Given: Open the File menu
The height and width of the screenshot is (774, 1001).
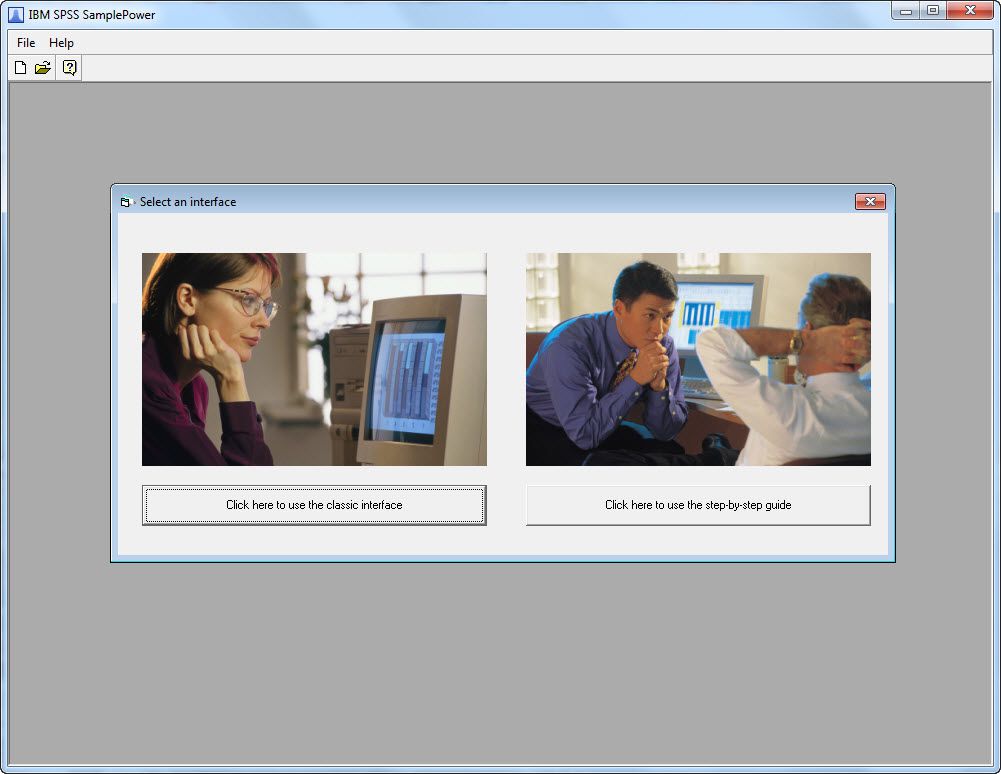Looking at the screenshot, I should tap(26, 43).
